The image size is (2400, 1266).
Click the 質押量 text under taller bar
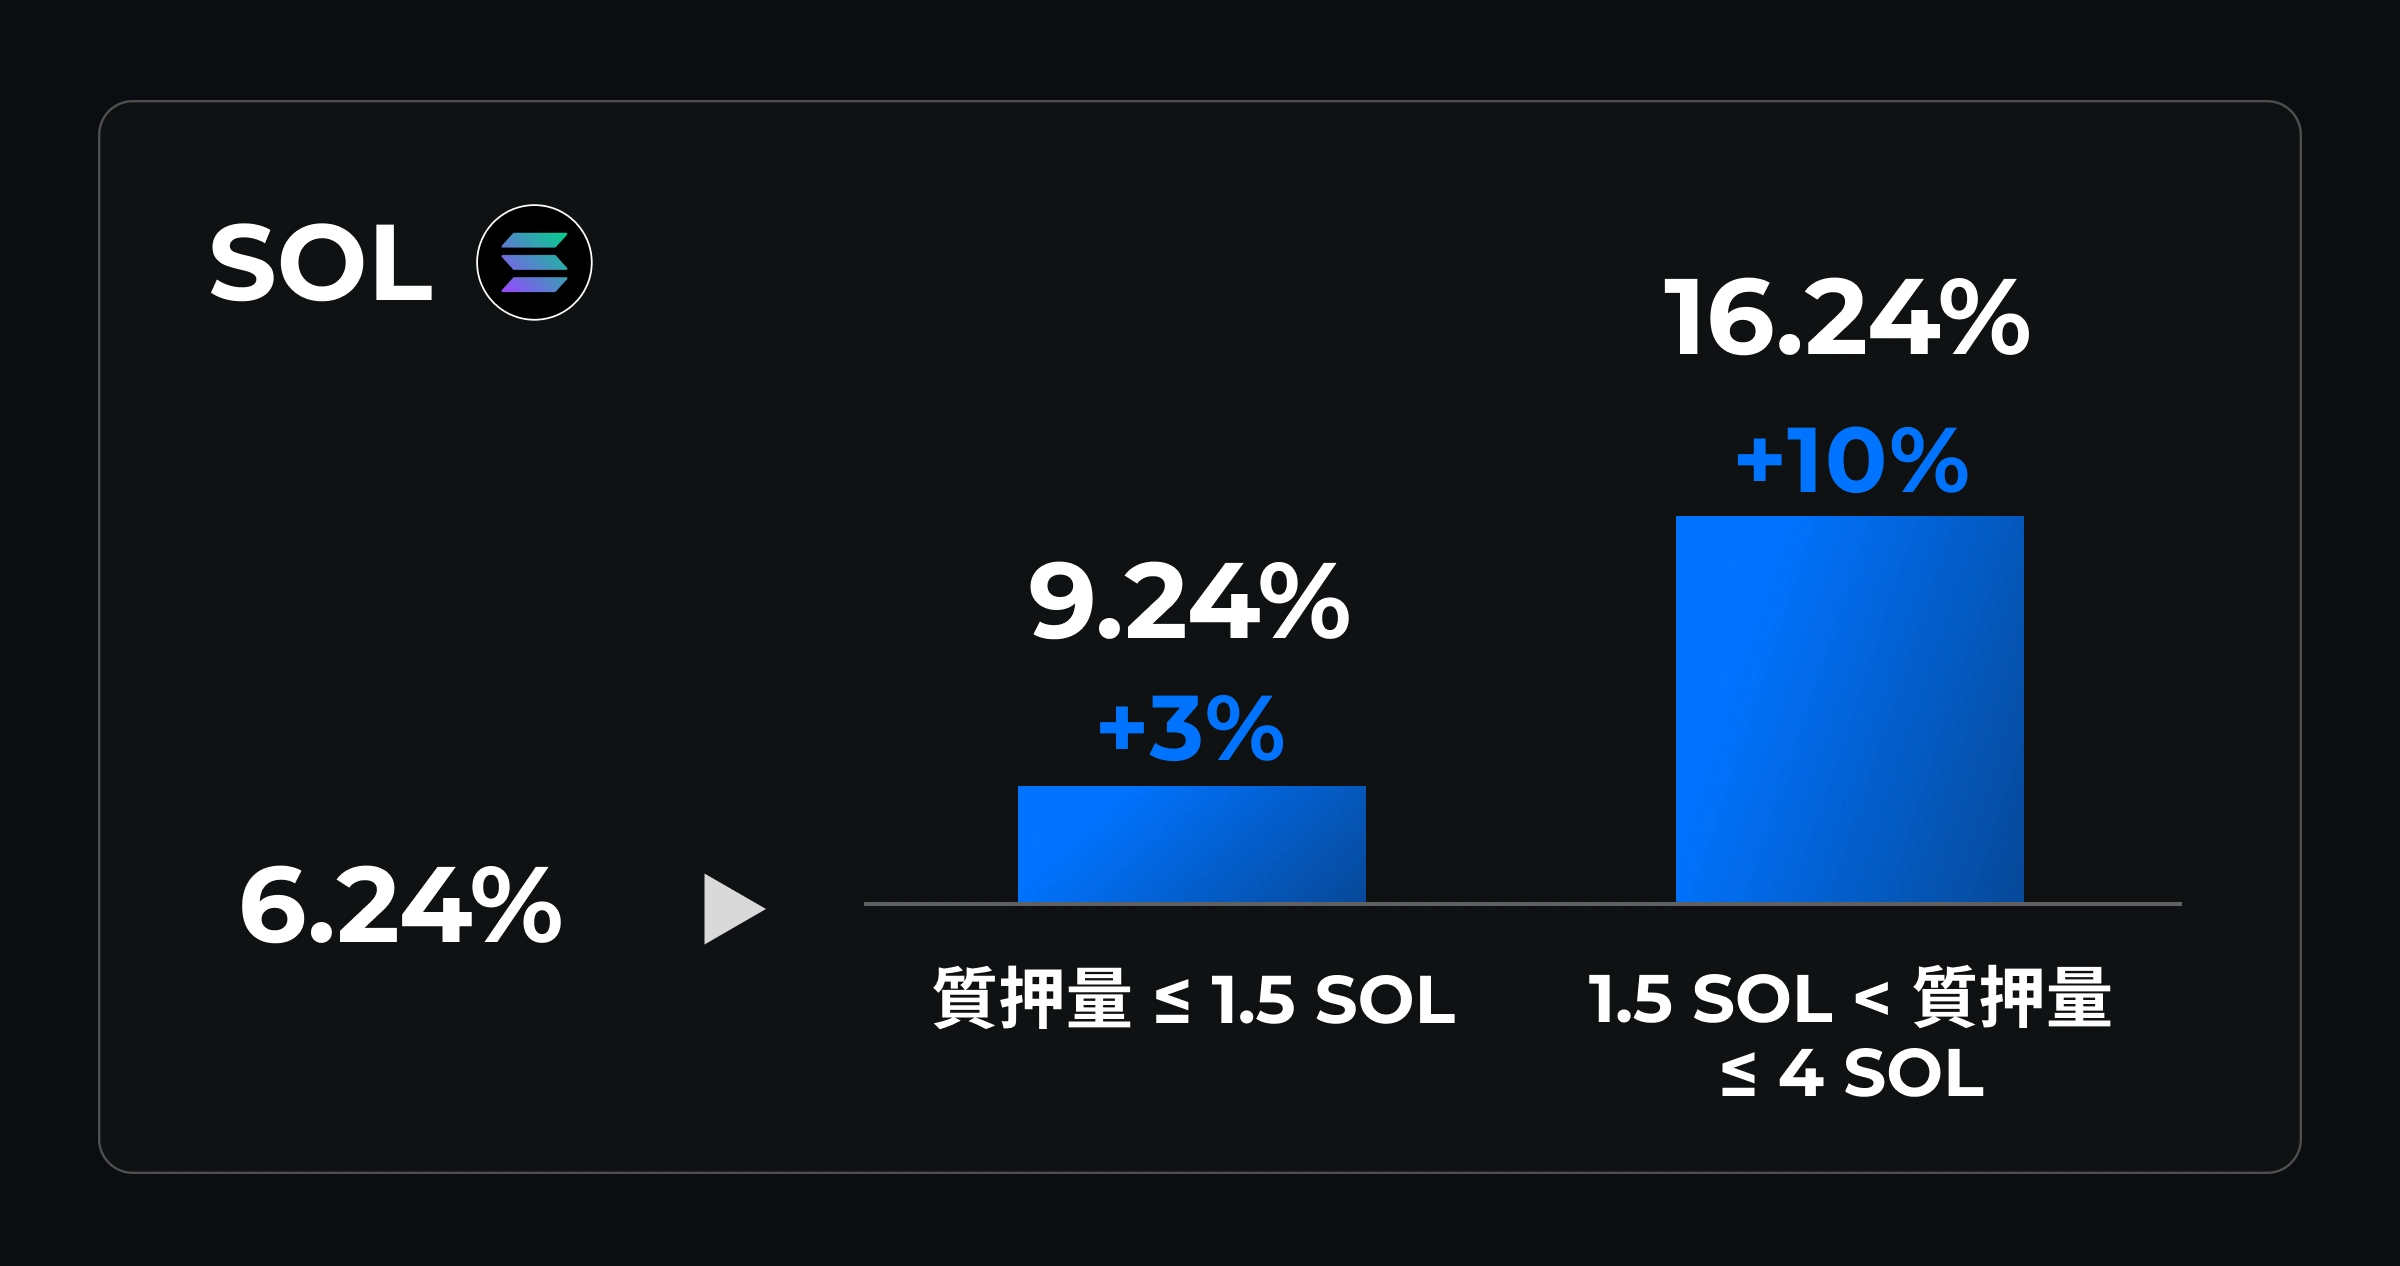2012,998
